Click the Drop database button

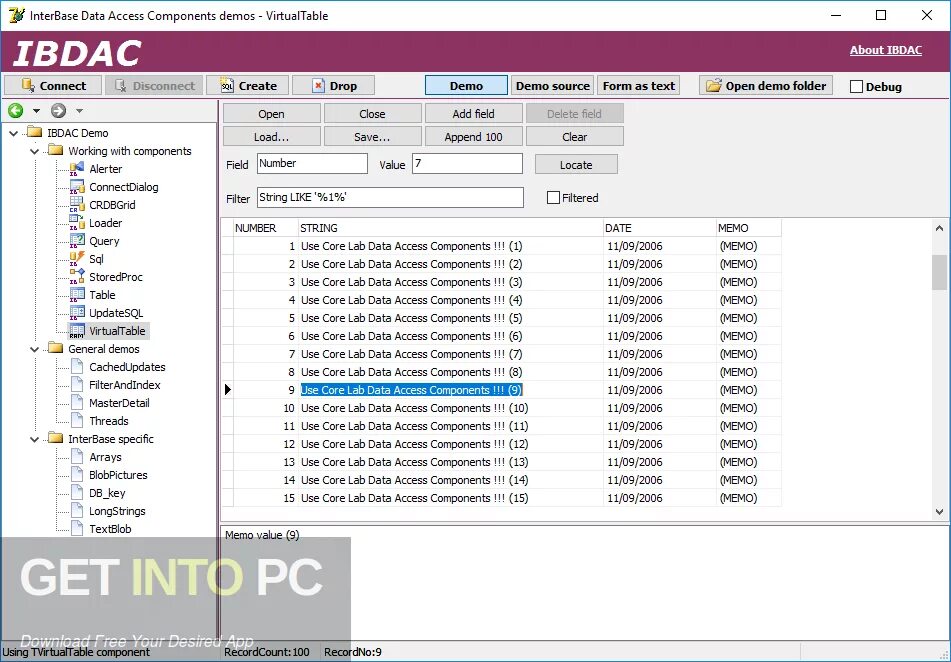(334, 86)
